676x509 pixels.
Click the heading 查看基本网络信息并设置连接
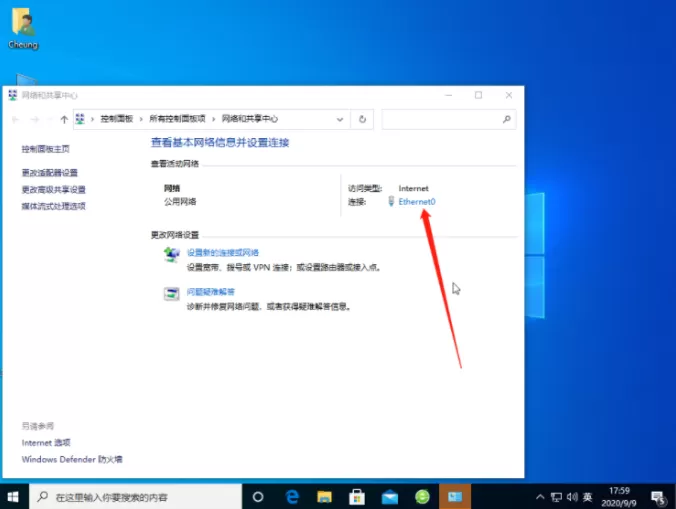[x=220, y=143]
